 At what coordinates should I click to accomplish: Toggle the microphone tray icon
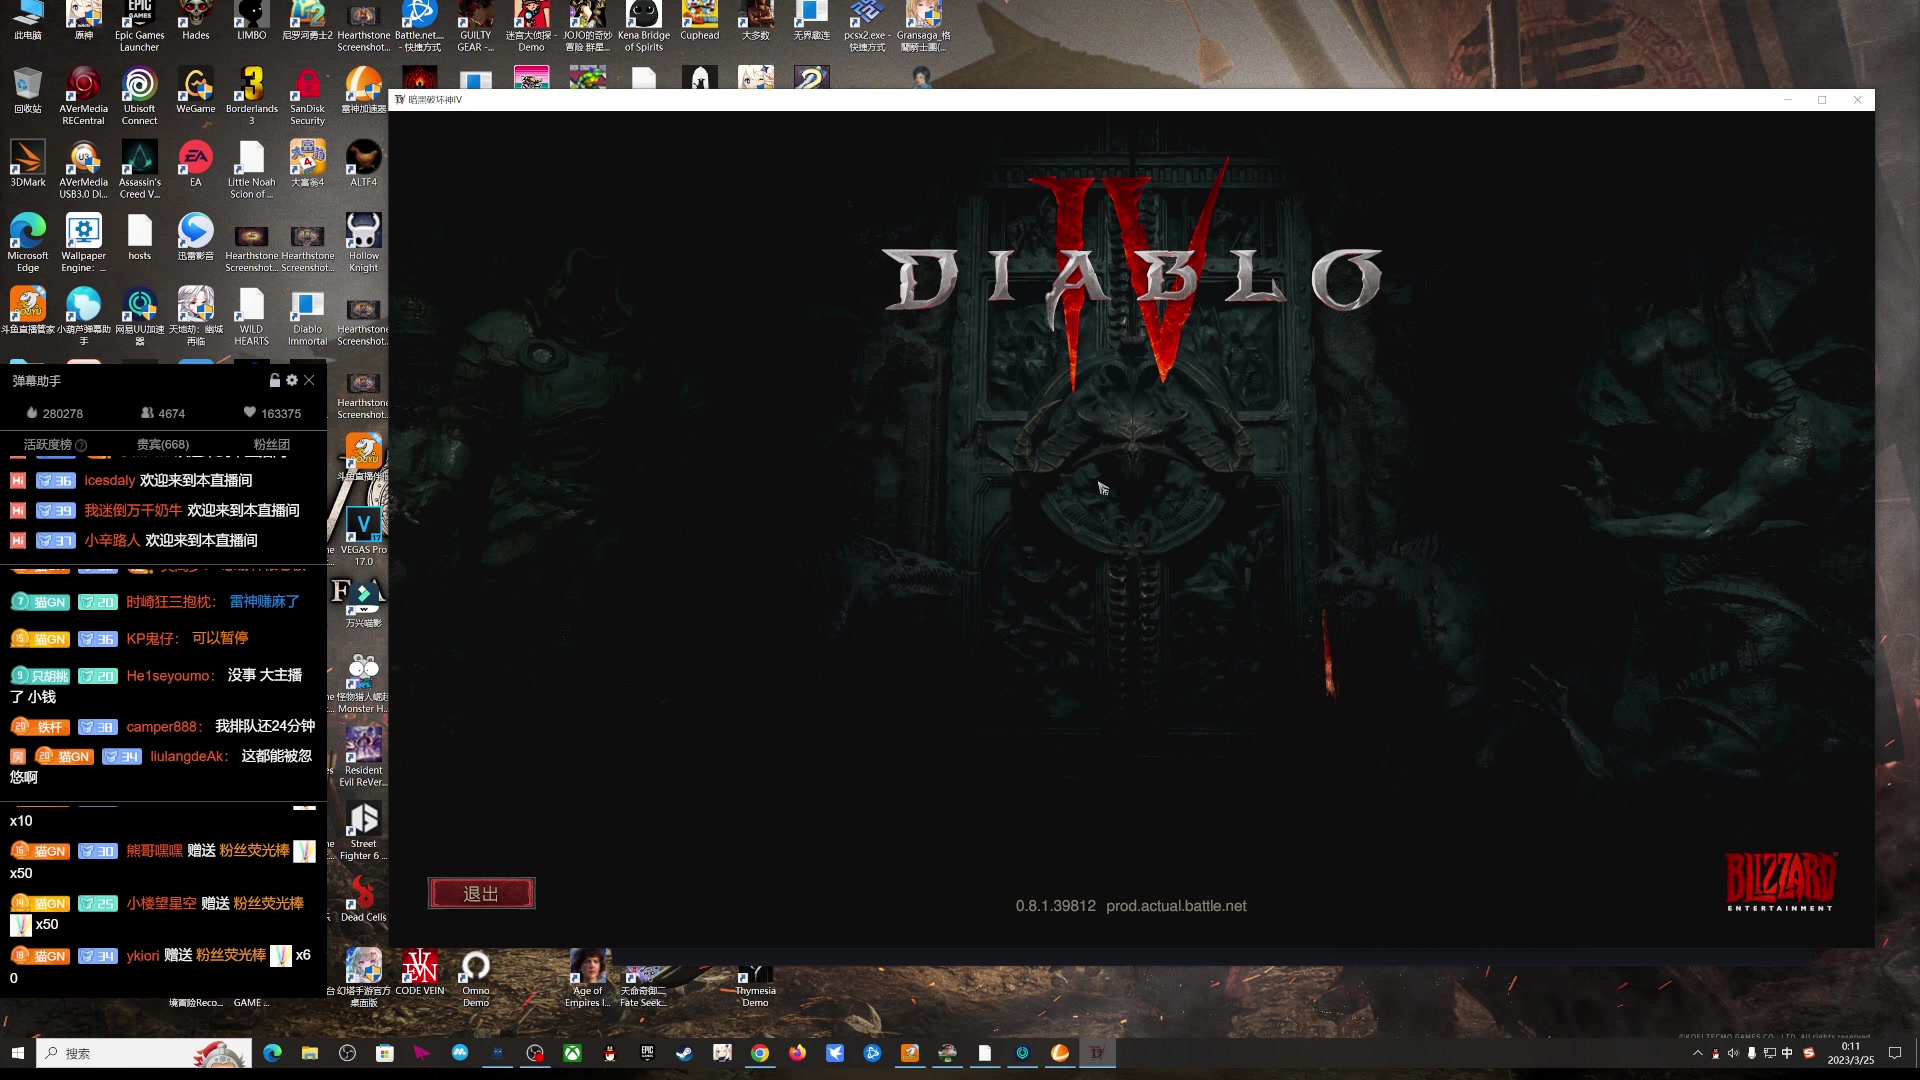coord(1751,1053)
